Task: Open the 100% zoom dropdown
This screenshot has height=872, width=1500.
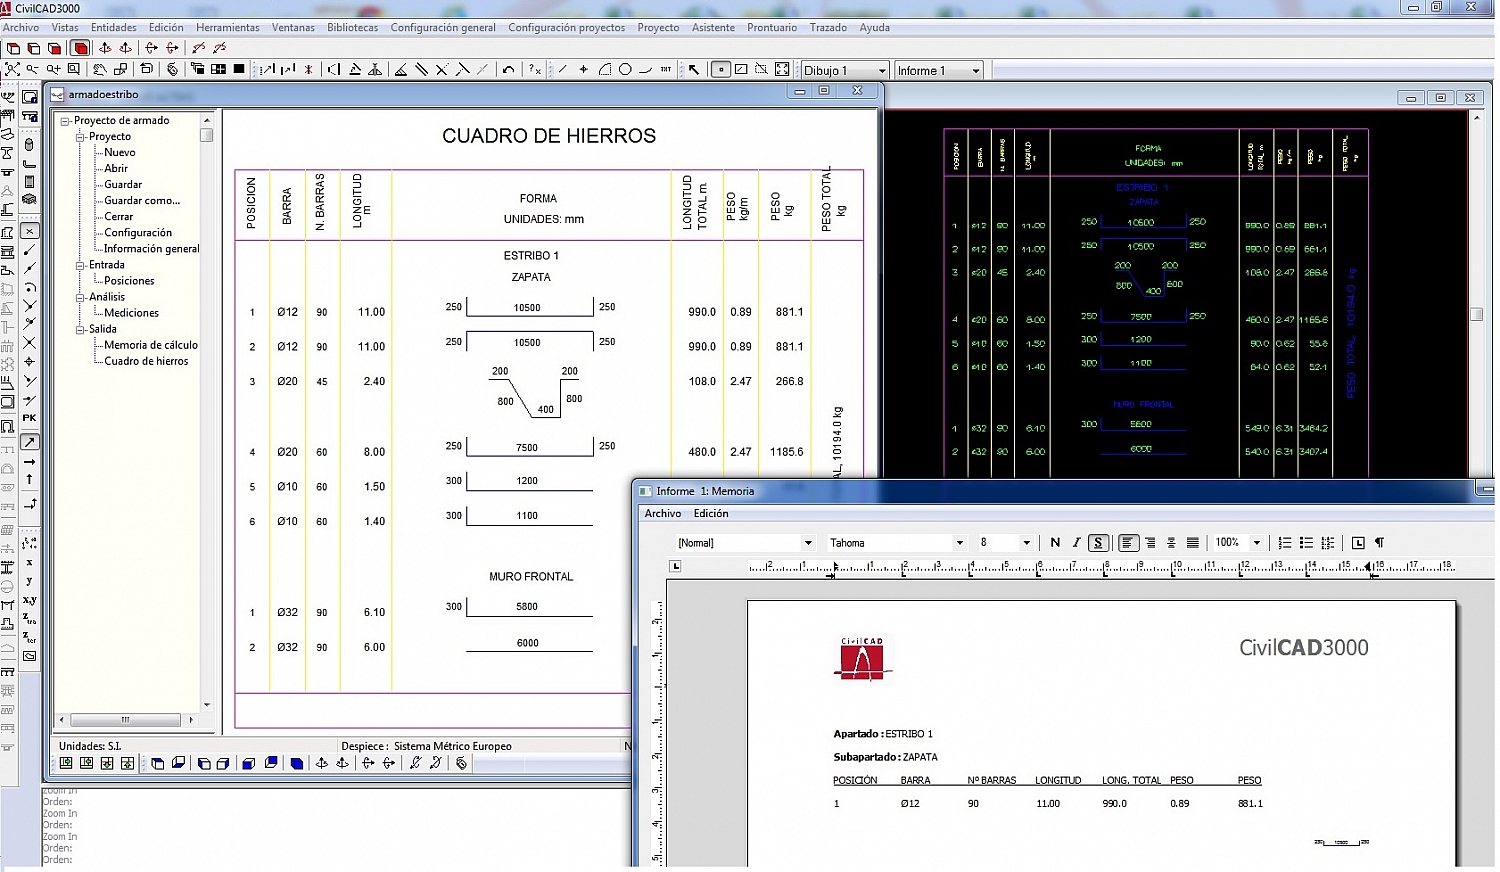Action: pyautogui.click(x=1257, y=543)
